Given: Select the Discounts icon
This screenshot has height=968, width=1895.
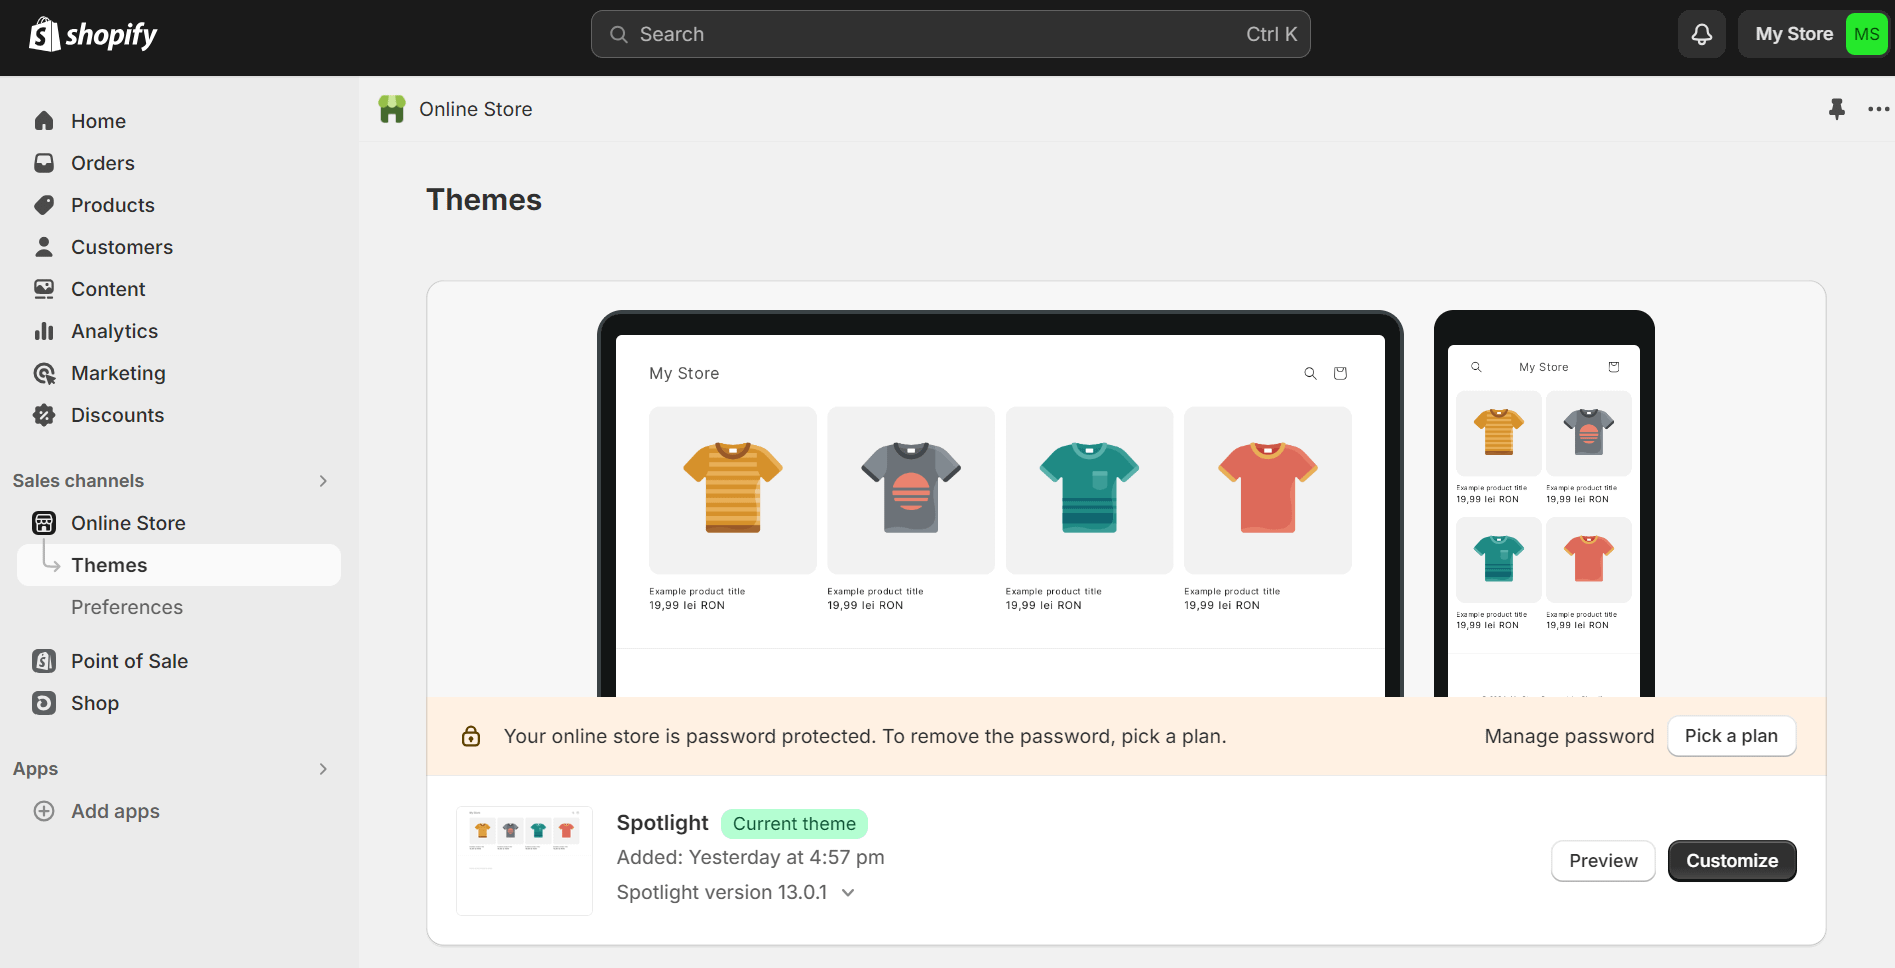Looking at the screenshot, I should [44, 415].
